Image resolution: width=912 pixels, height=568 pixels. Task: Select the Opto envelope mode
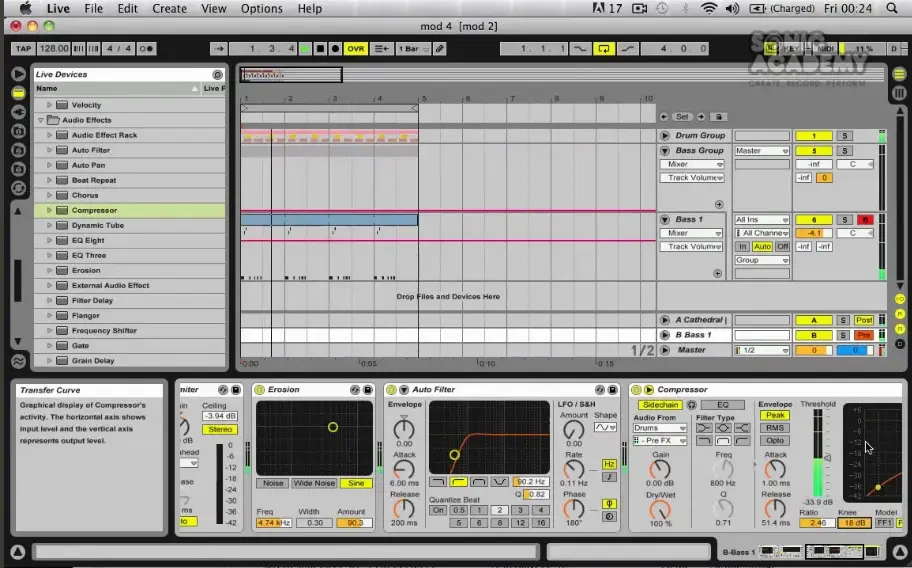(775, 441)
